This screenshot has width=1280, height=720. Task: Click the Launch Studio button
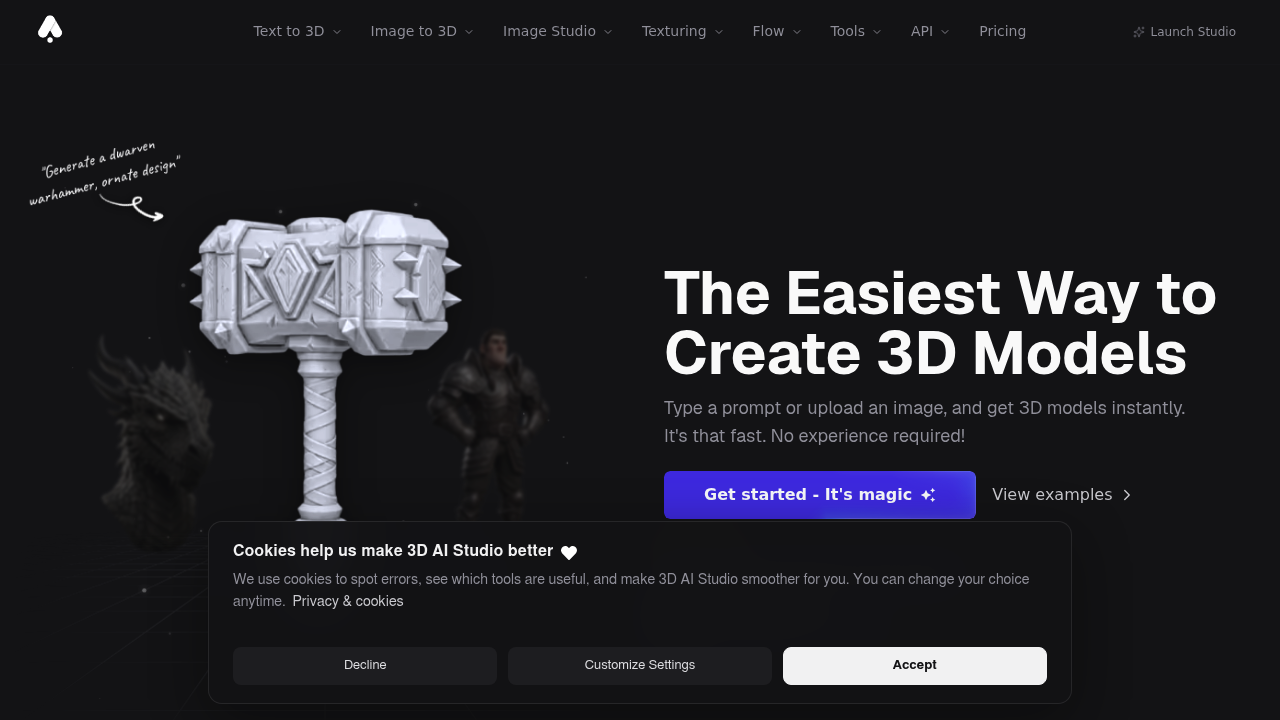tap(1184, 32)
